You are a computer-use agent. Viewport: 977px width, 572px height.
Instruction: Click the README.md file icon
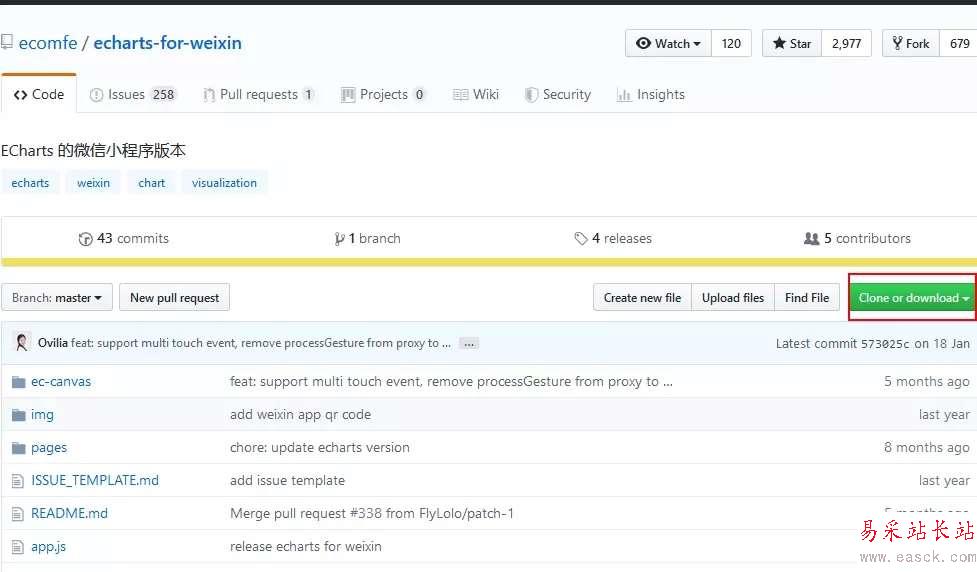tap(18, 514)
